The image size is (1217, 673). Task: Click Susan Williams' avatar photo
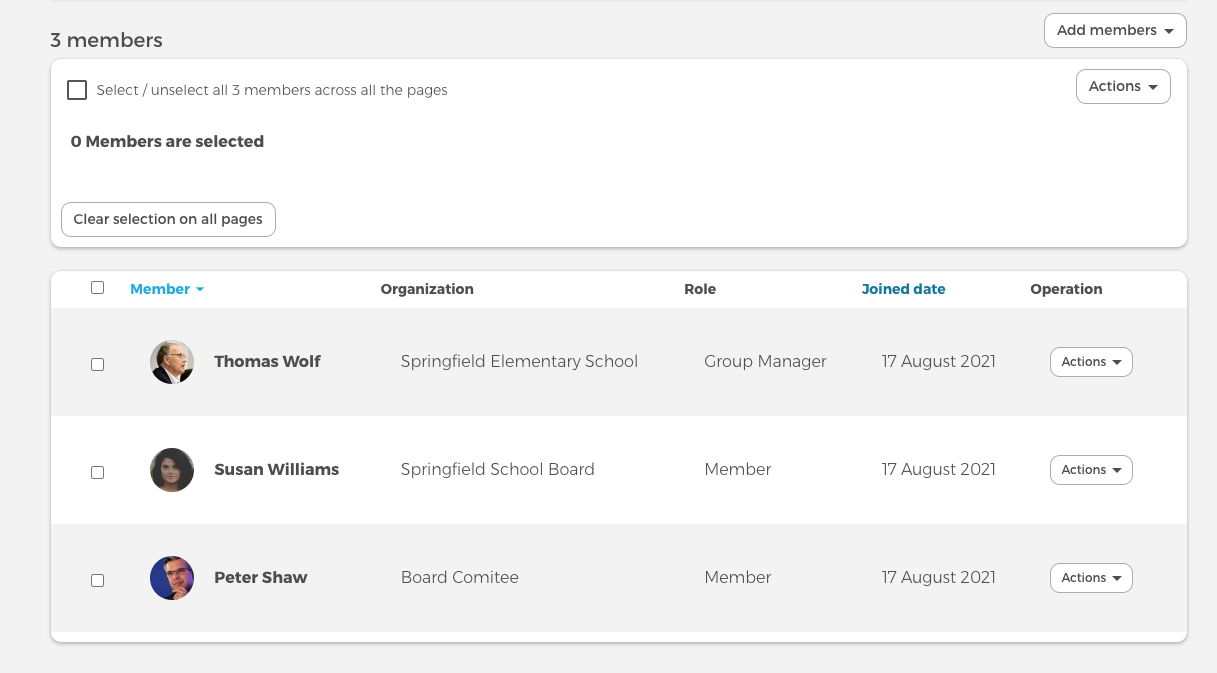172,470
